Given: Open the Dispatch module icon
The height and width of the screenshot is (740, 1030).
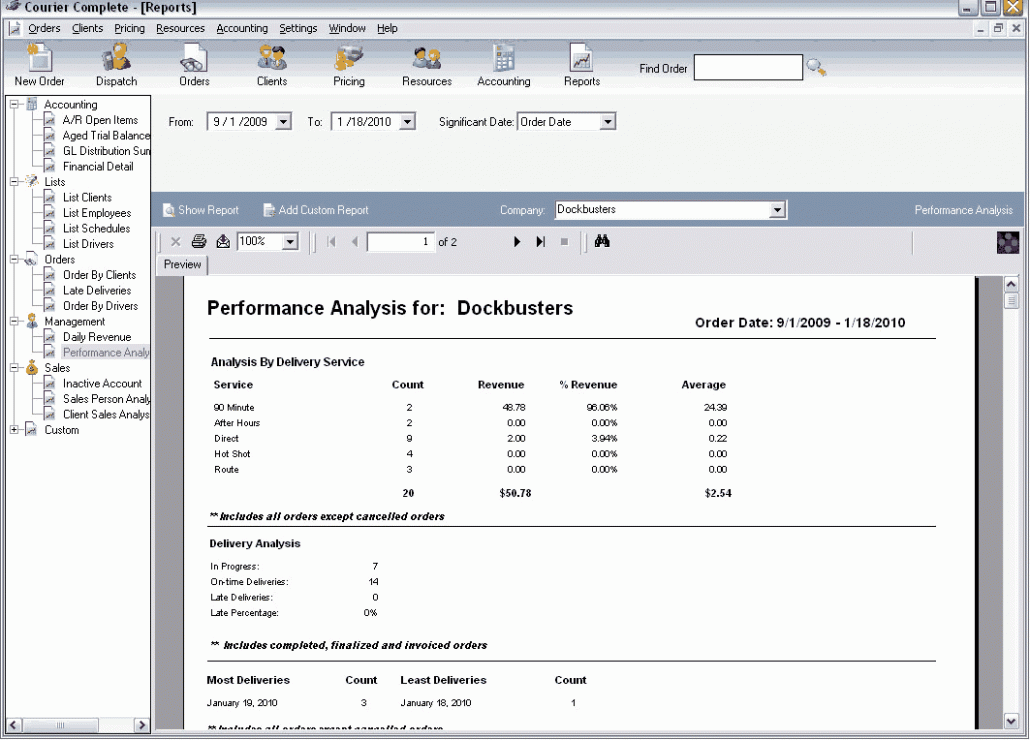Looking at the screenshot, I should tap(116, 62).
